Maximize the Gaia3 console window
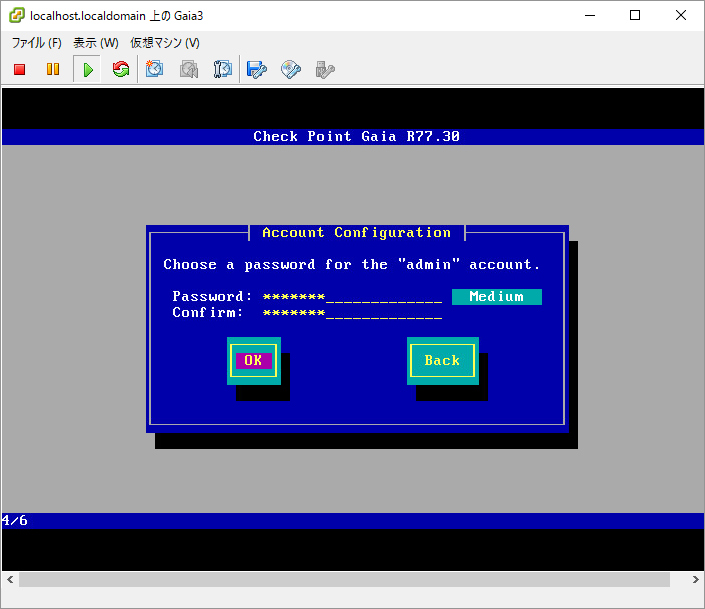The width and height of the screenshot is (705, 609). 635,15
